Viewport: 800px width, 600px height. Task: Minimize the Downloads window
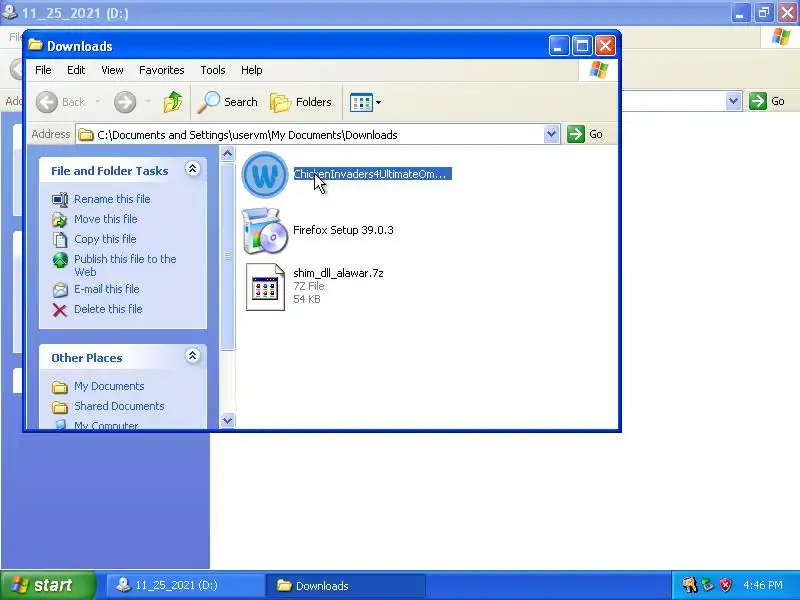[x=559, y=46]
